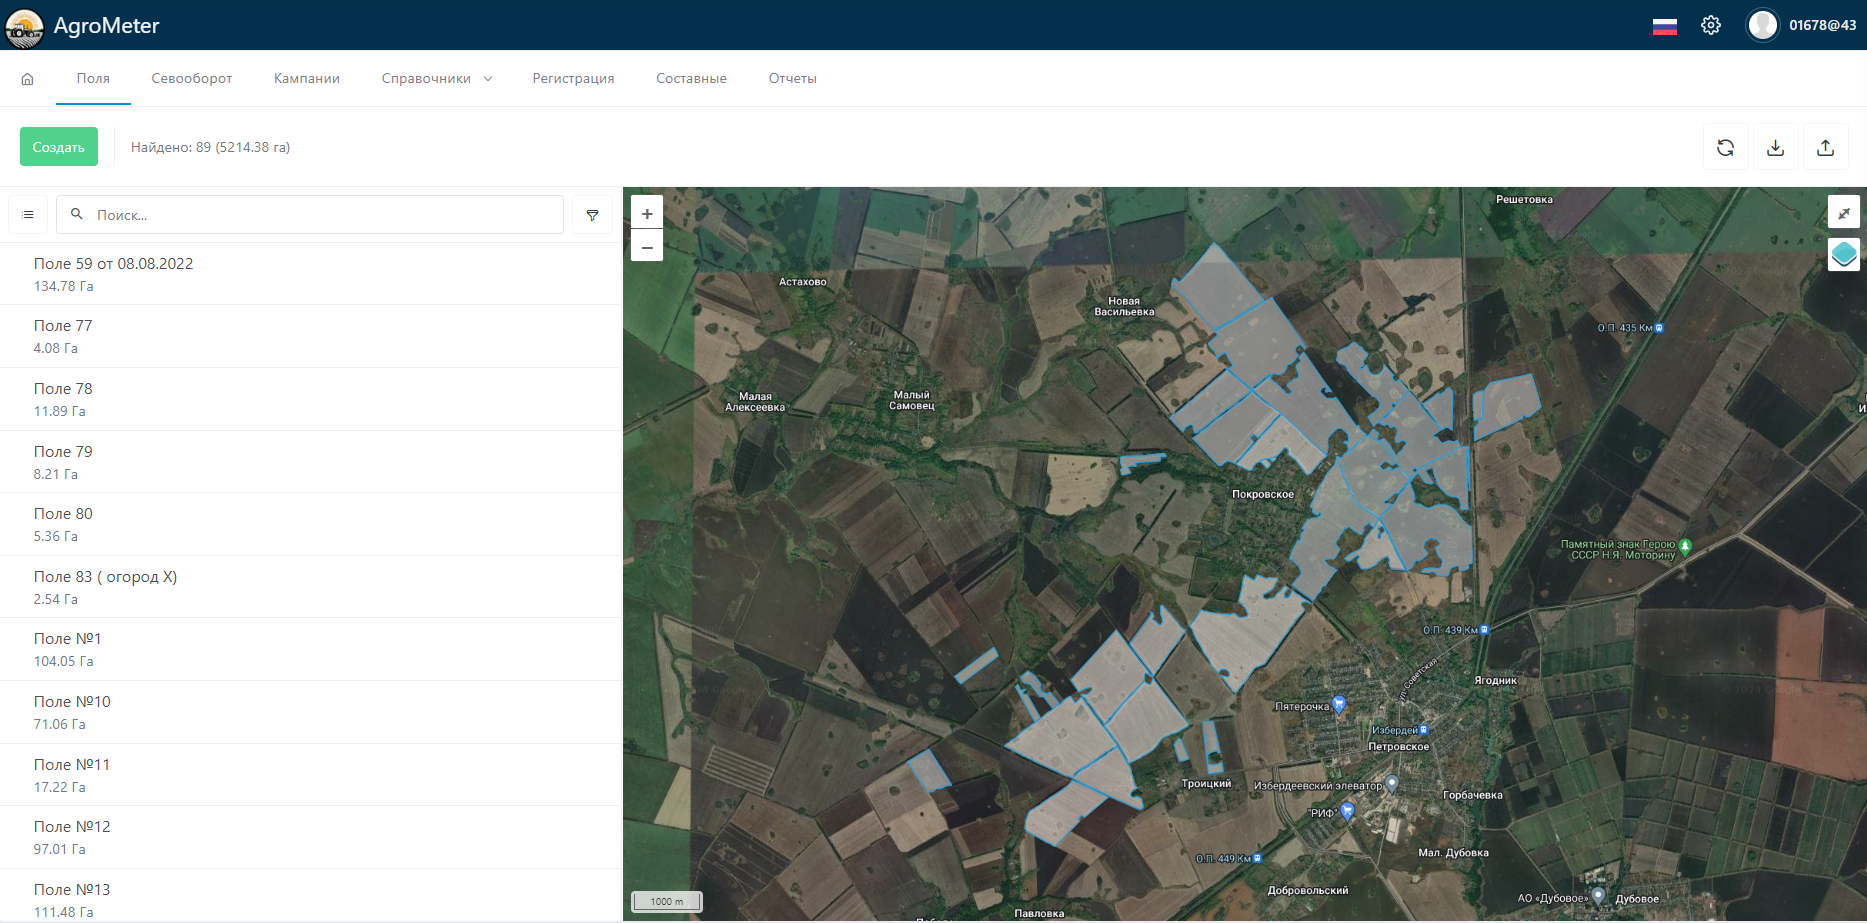This screenshot has height=923, width=1867.
Task: Click the home icon in navigation bar
Action: (27, 79)
